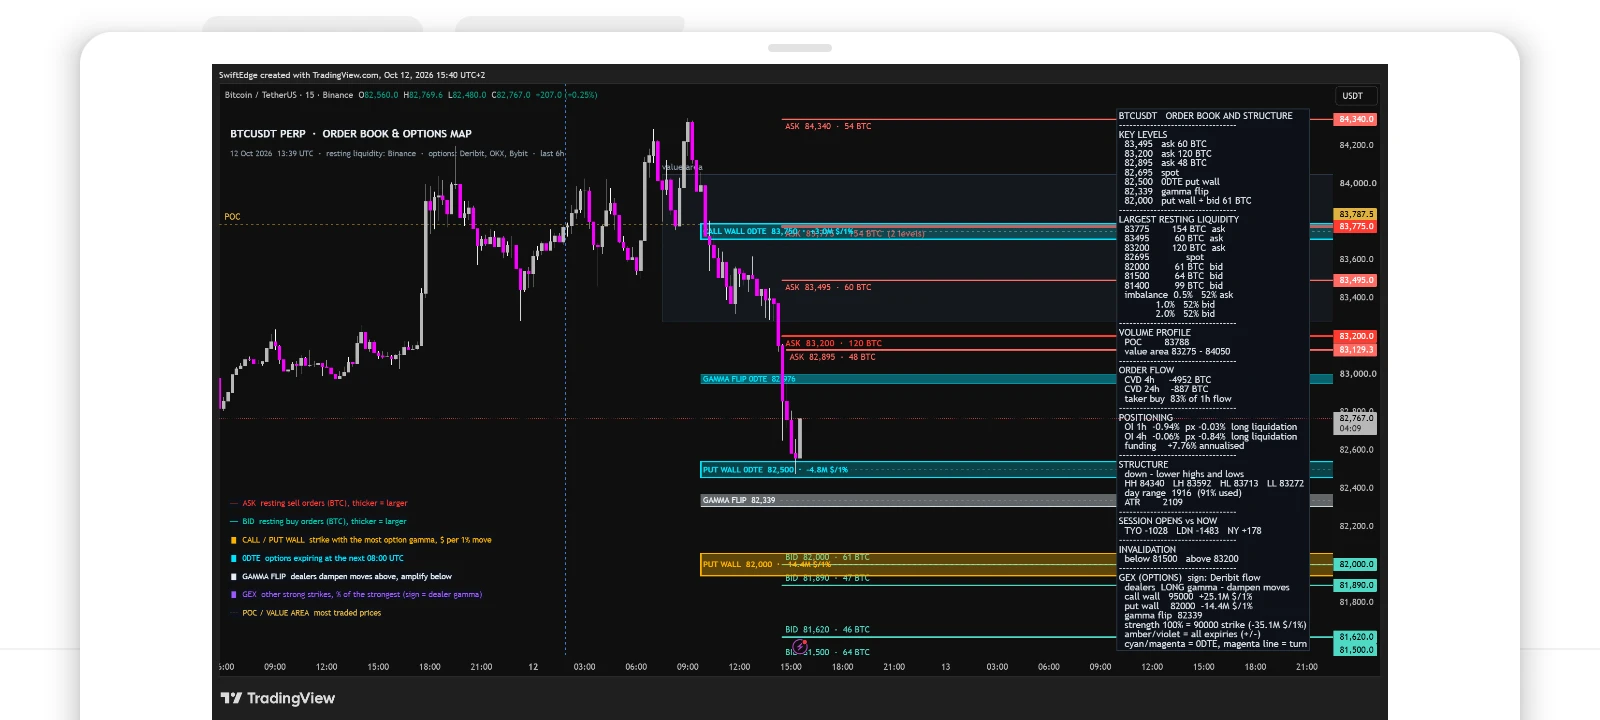Click the ASK 83,200 · 120 BTC line label
Screen dimensions: 1600x720
[833, 343]
